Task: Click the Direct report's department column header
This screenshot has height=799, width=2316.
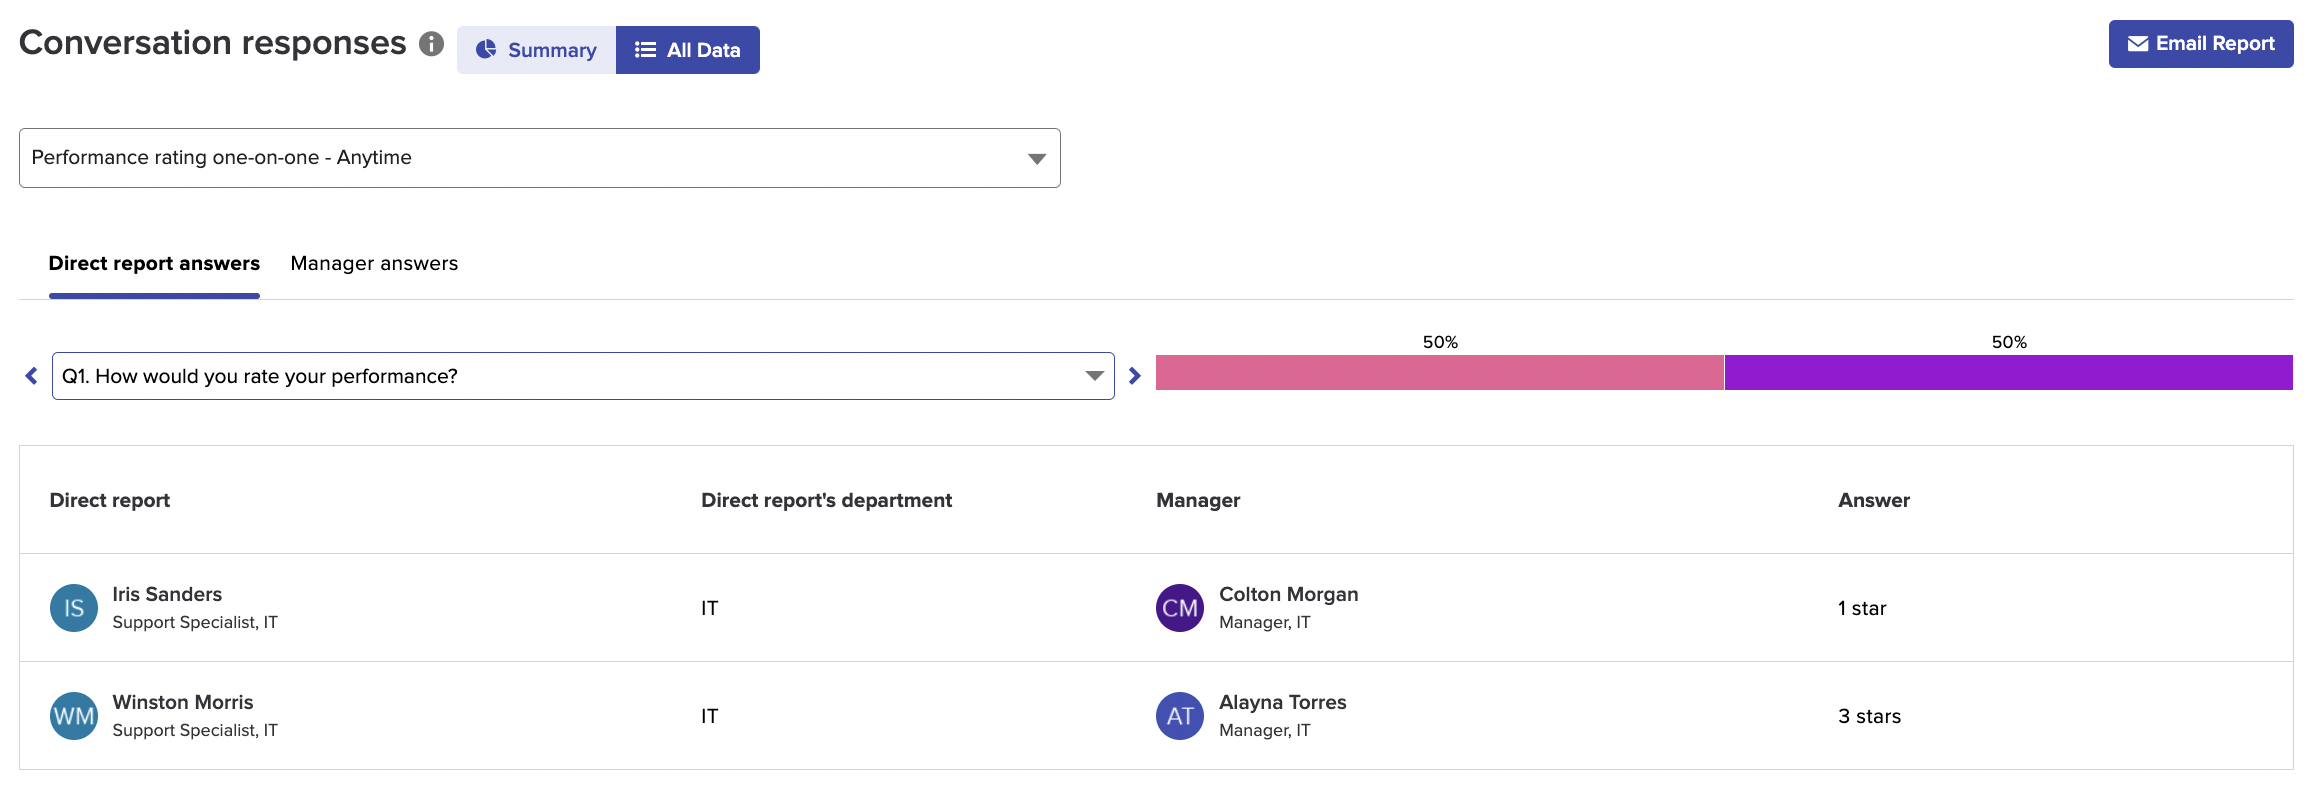Action: coord(827,500)
